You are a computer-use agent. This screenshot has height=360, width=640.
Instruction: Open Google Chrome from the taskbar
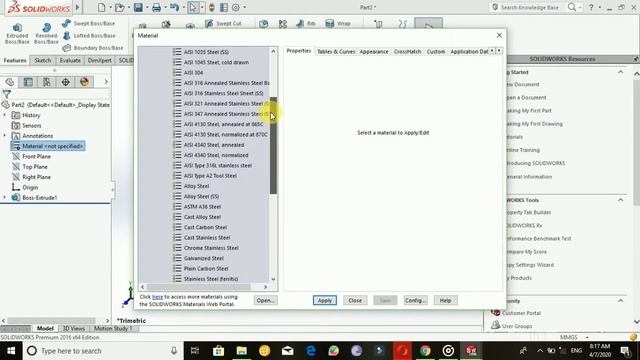point(425,351)
